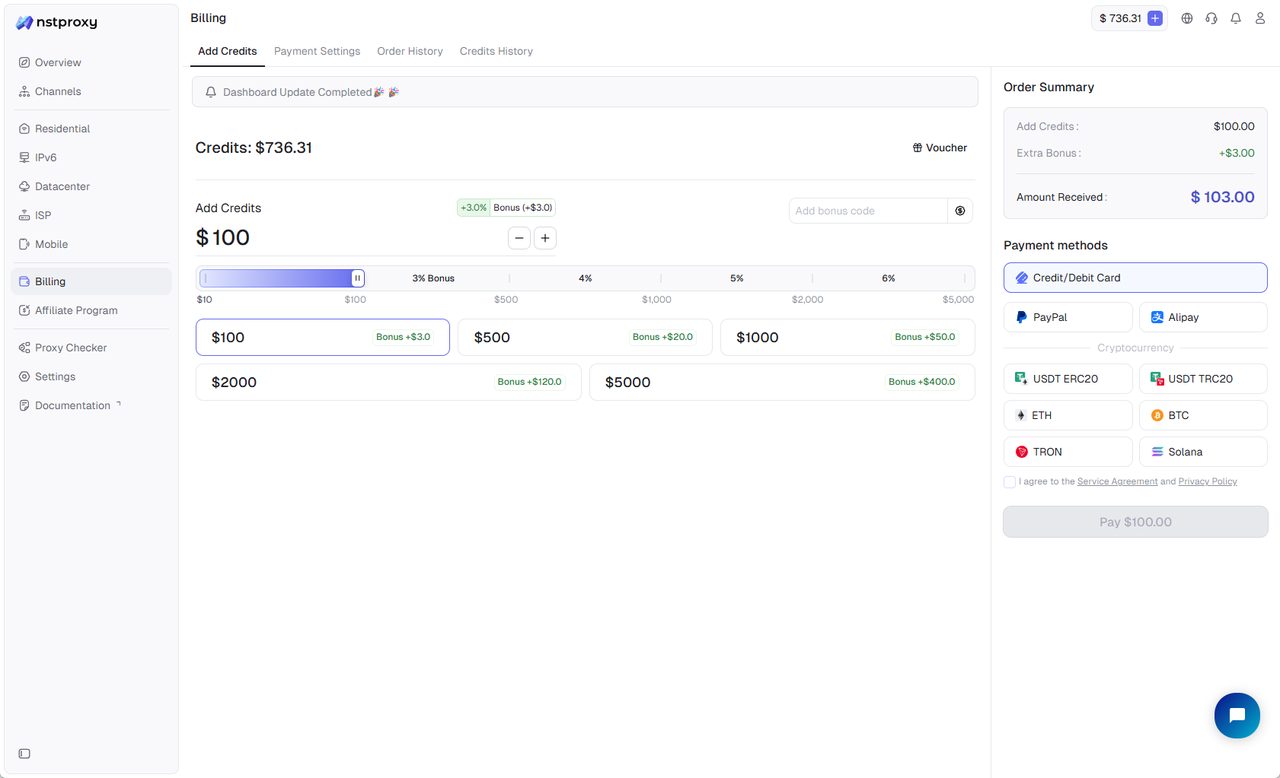This screenshot has width=1280, height=778.
Task: Switch to the Order History tab
Action: point(410,51)
